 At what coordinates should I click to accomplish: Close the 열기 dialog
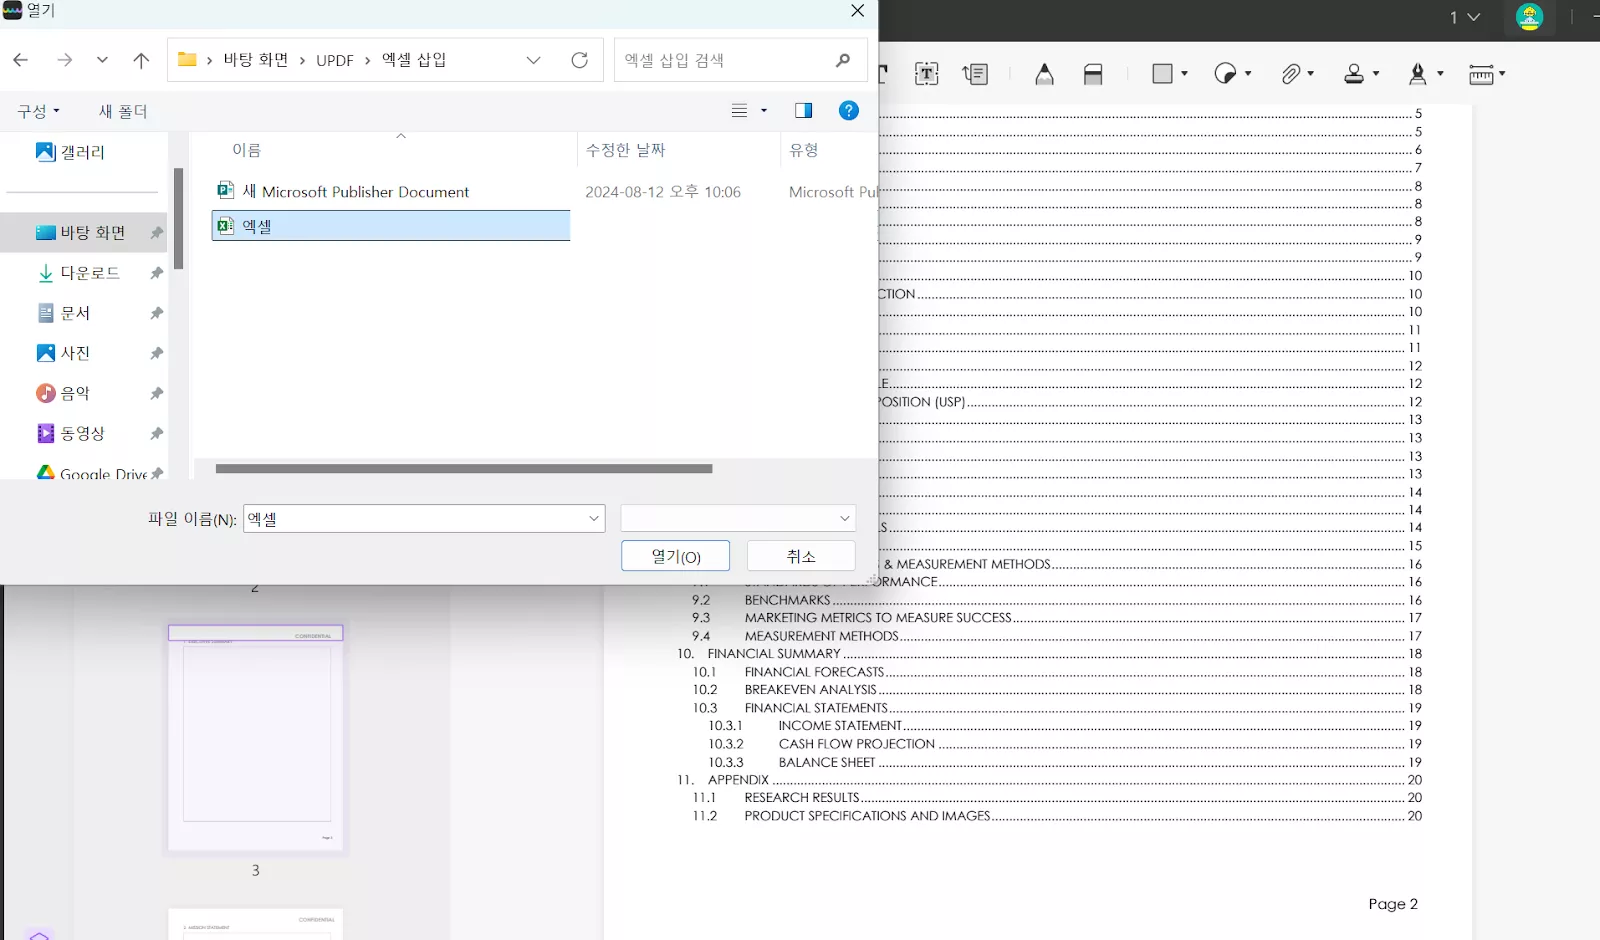pos(857,11)
